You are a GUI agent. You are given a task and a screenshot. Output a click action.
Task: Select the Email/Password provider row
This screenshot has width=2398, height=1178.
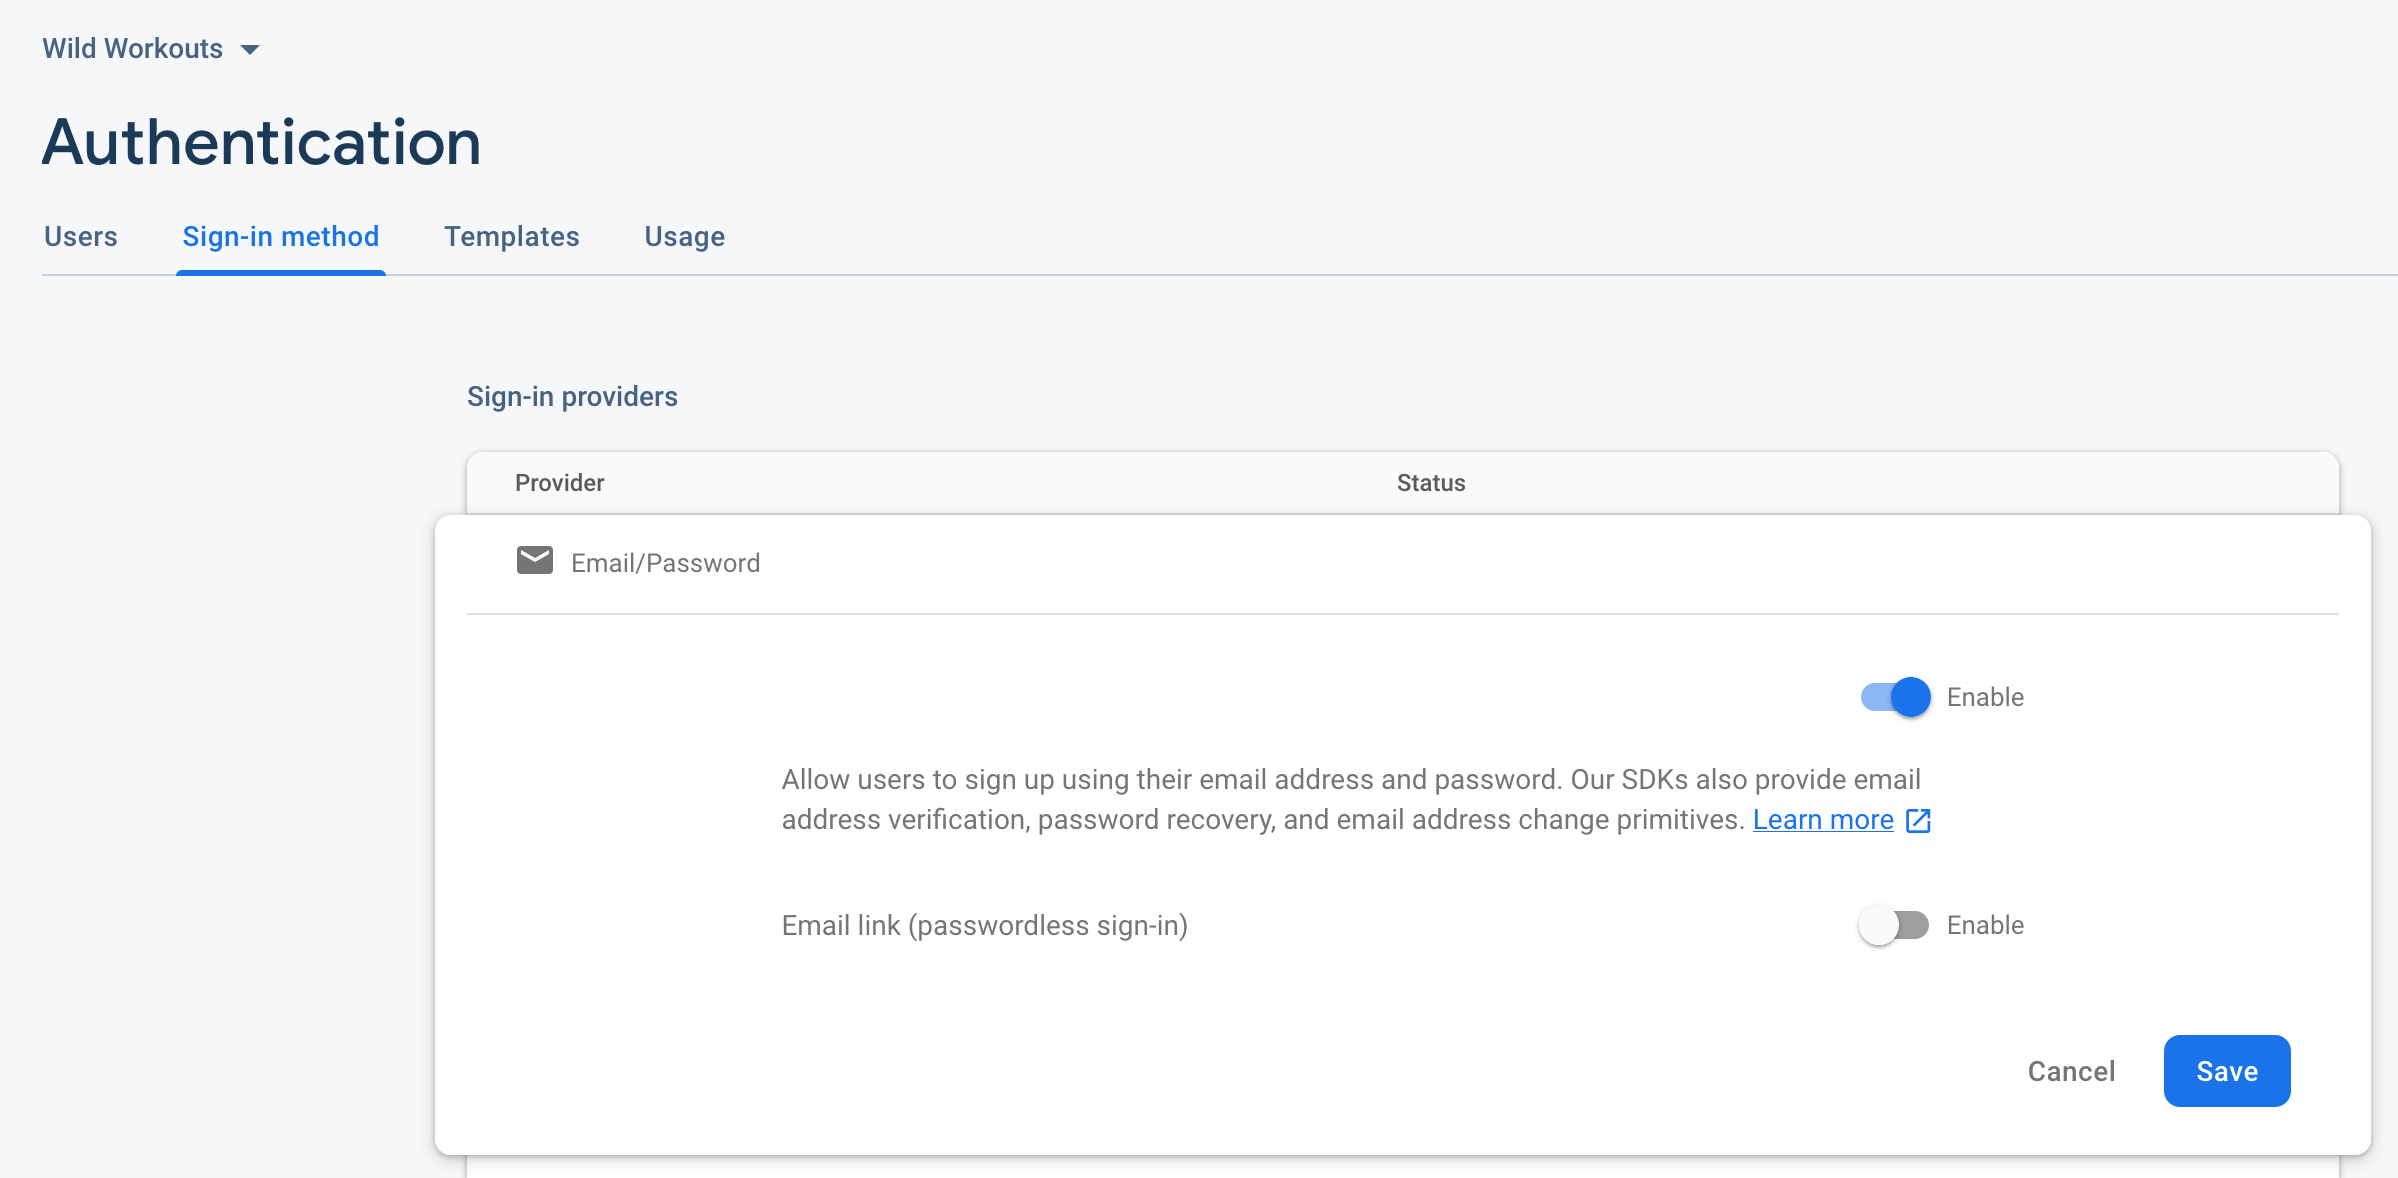[x=665, y=562]
